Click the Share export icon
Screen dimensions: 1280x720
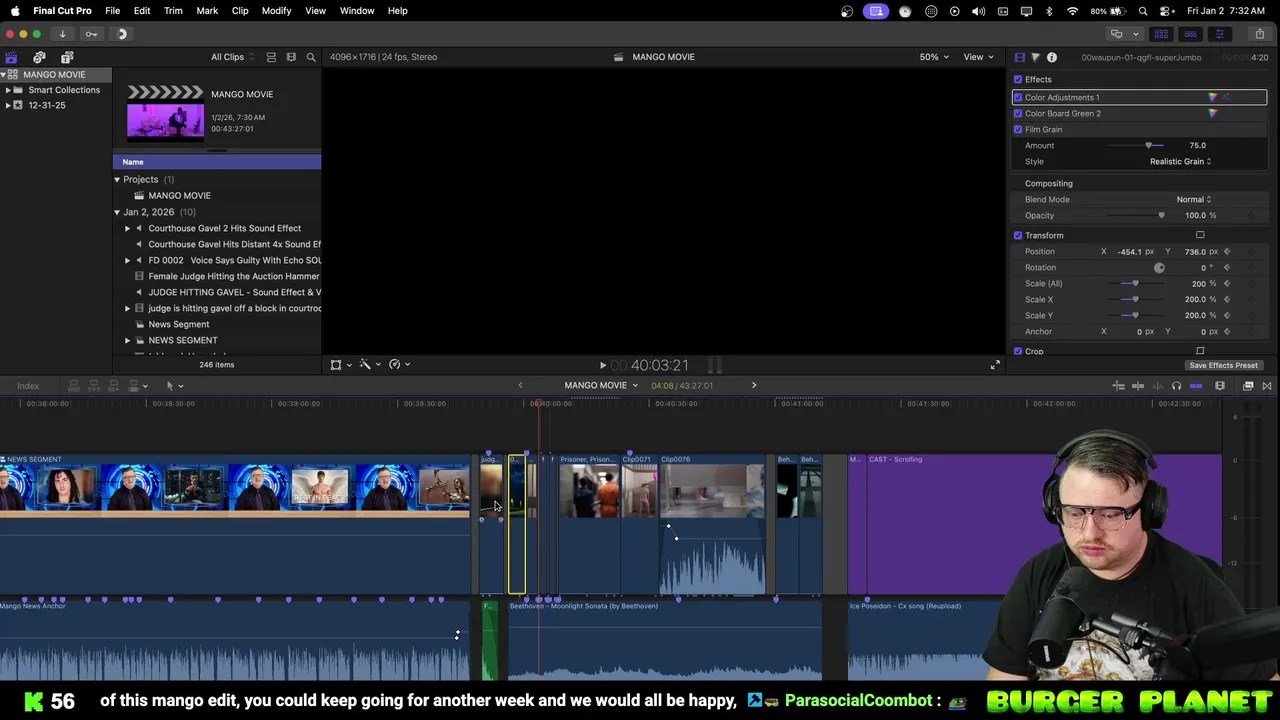(1260, 34)
